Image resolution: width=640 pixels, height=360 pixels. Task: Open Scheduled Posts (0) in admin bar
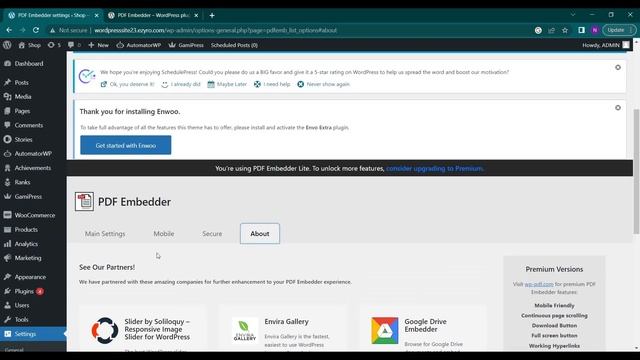point(234,45)
